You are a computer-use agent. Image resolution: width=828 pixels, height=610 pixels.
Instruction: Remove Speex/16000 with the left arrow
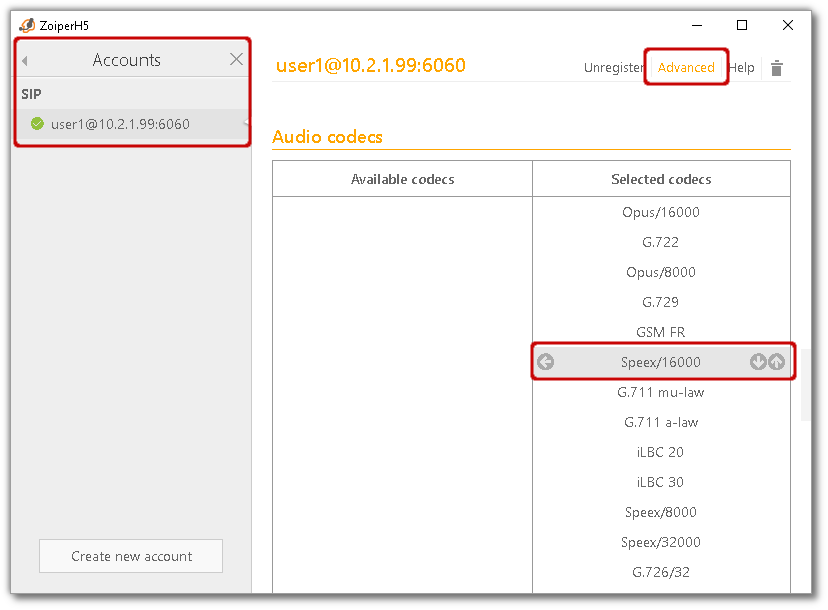[x=545, y=362]
